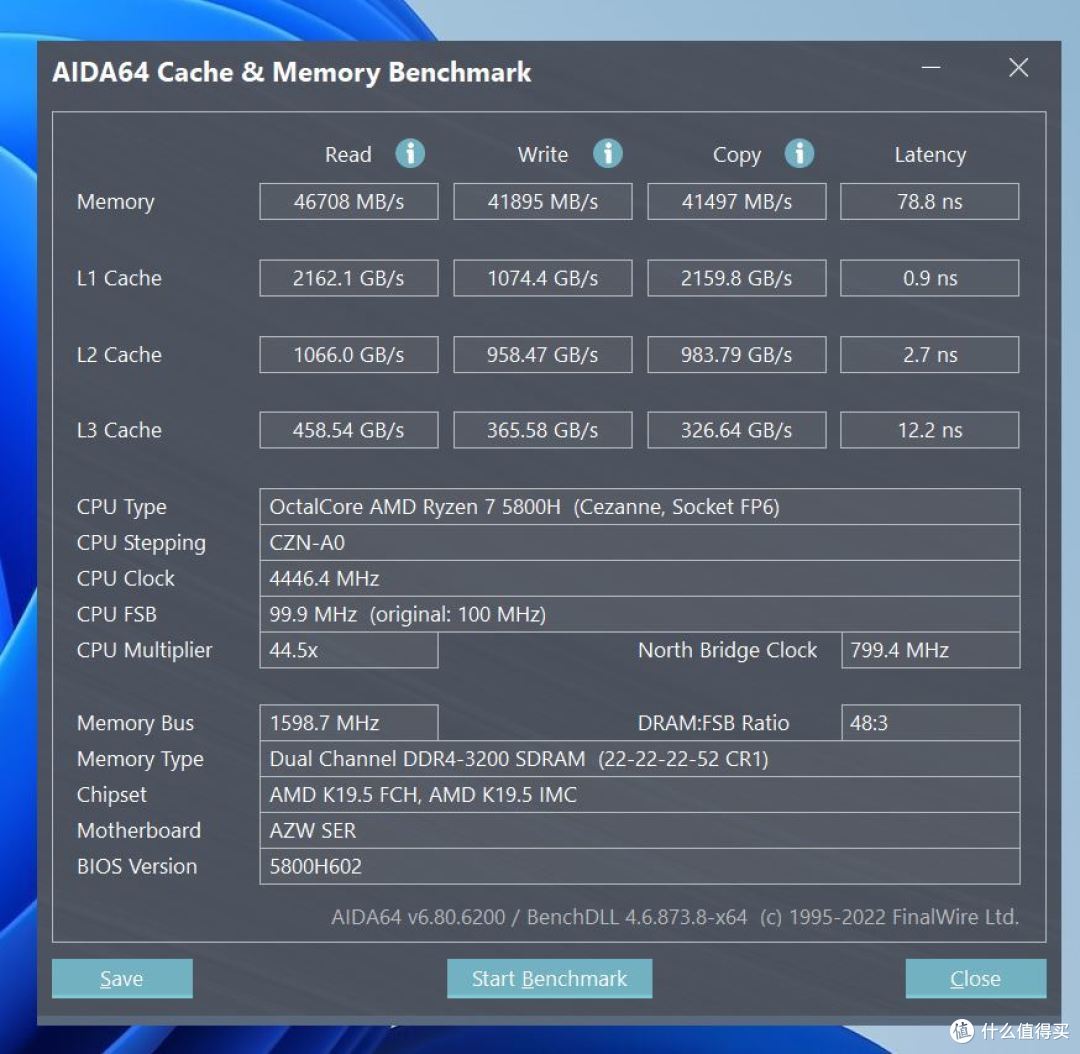Select the L2 Cache Write 958.47 GB/s
This screenshot has width=1080, height=1054.
(543, 354)
